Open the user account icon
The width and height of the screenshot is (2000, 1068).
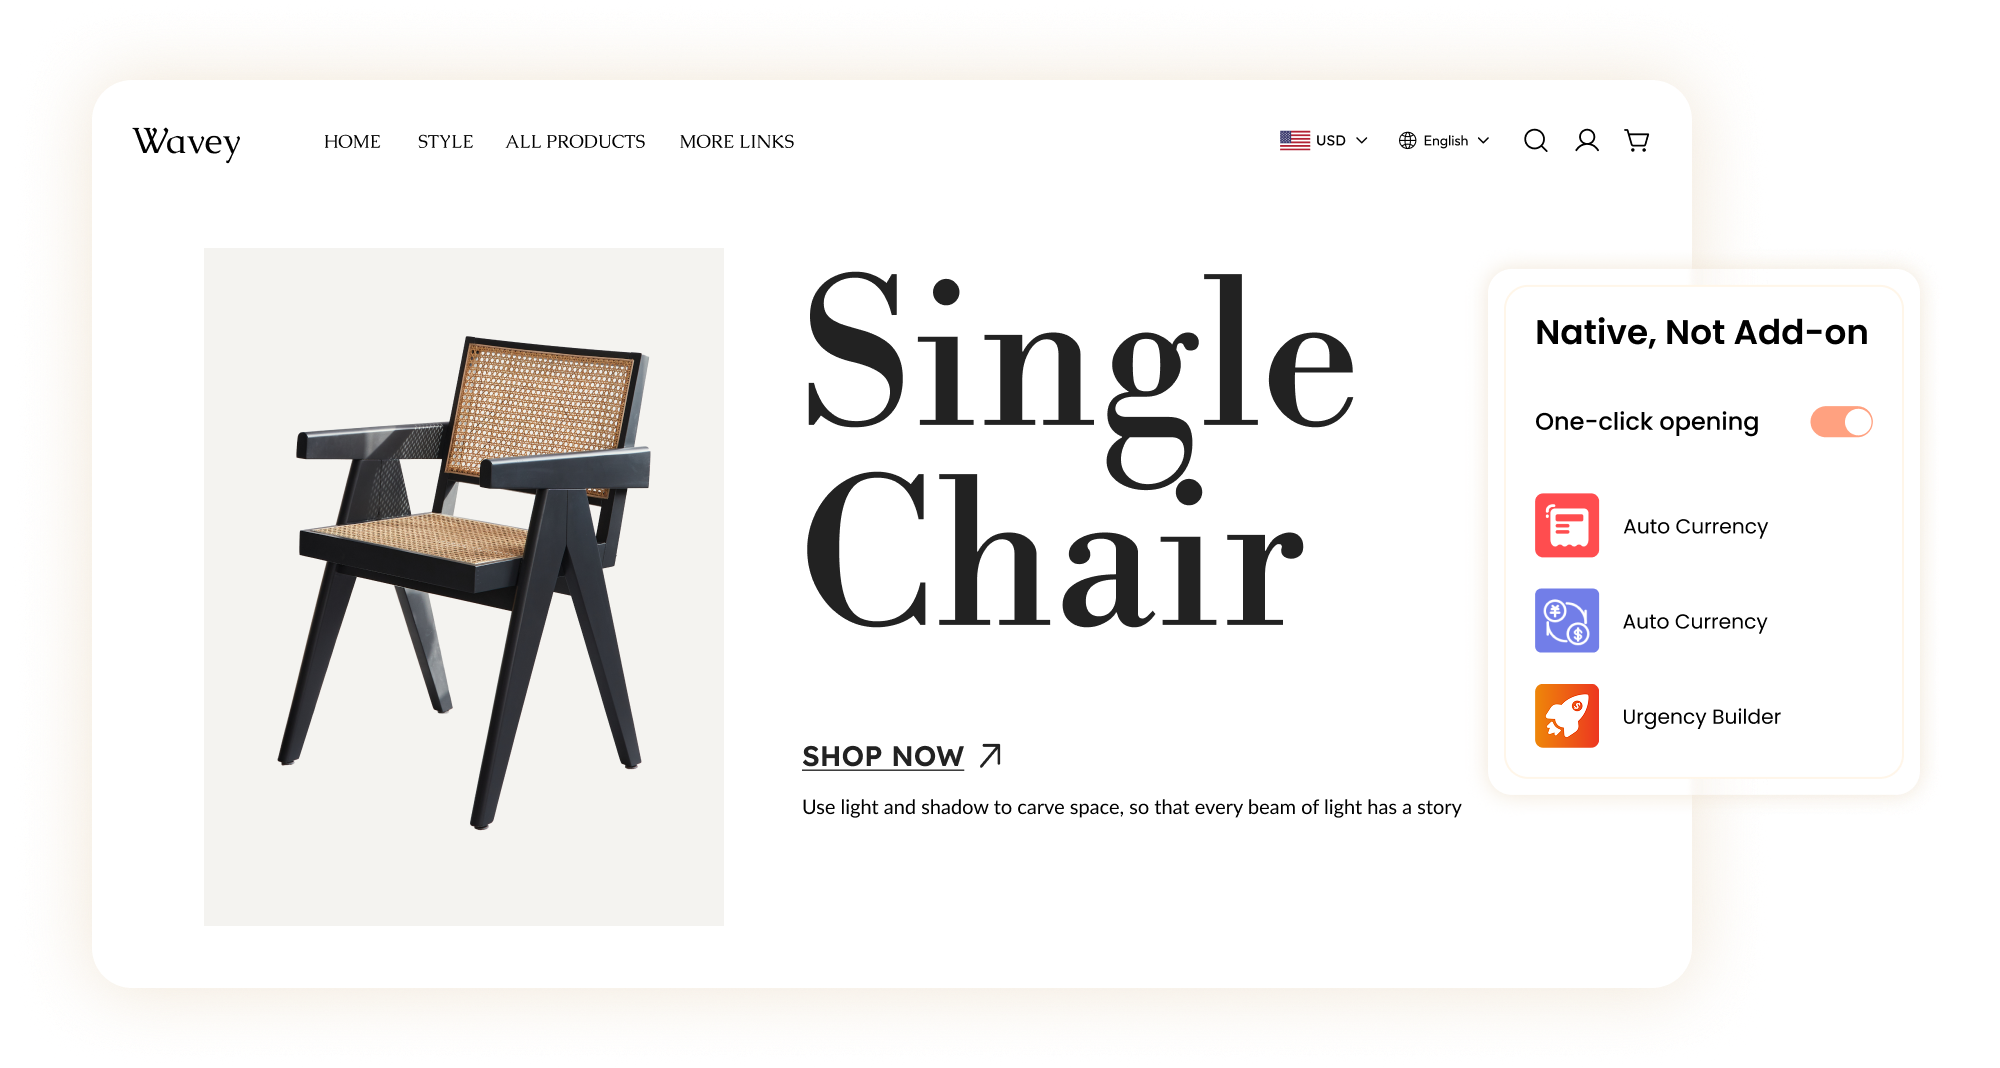[1587, 141]
